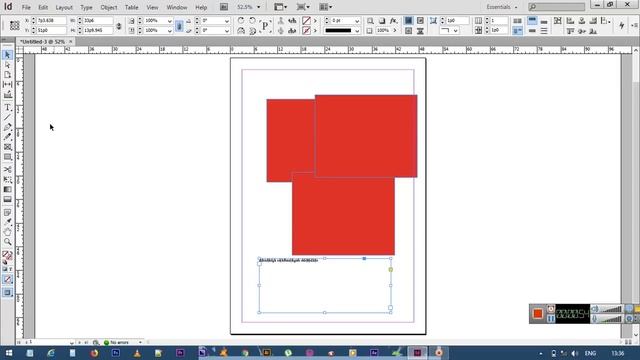
Task: Select the Direct Selection tool
Action: click(7, 65)
